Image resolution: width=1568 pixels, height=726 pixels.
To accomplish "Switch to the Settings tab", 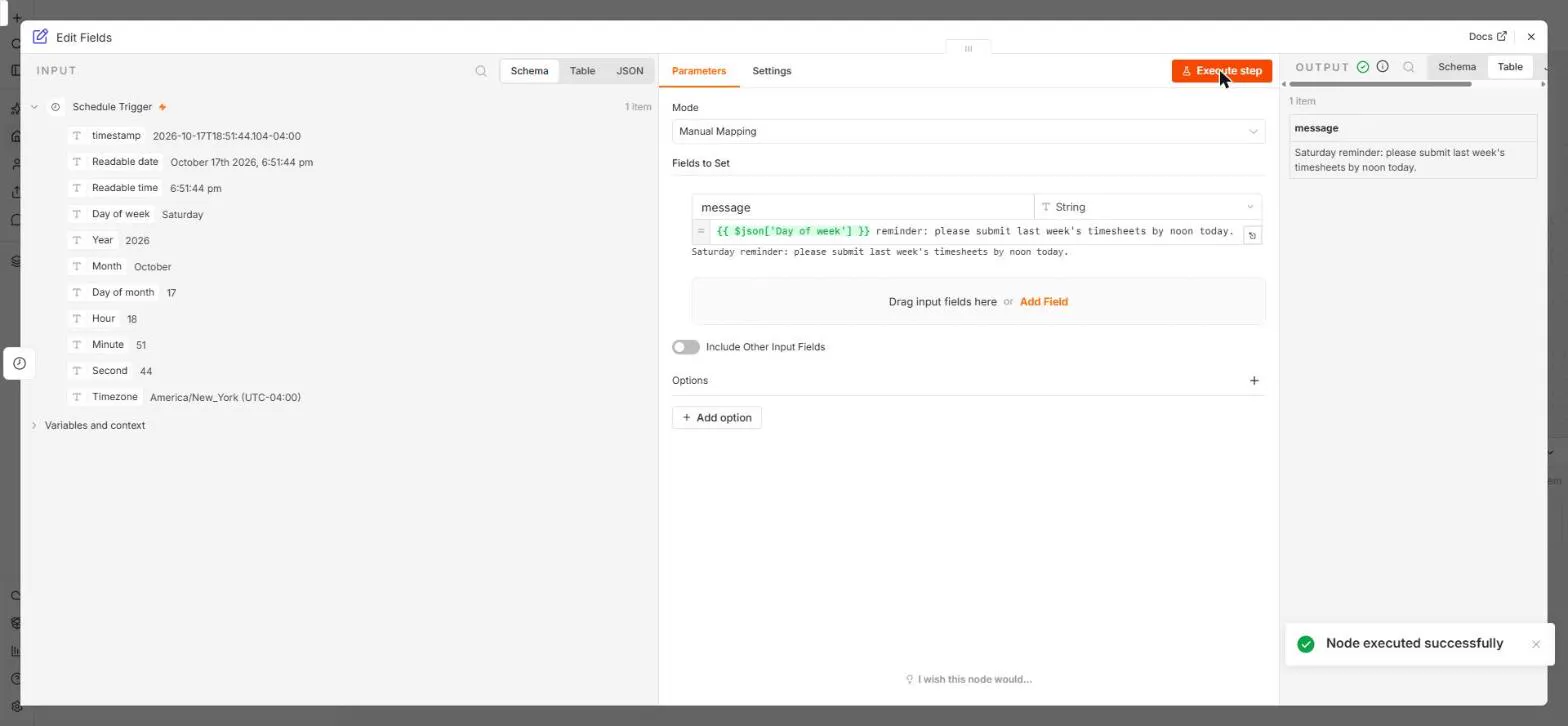I will click(x=772, y=71).
